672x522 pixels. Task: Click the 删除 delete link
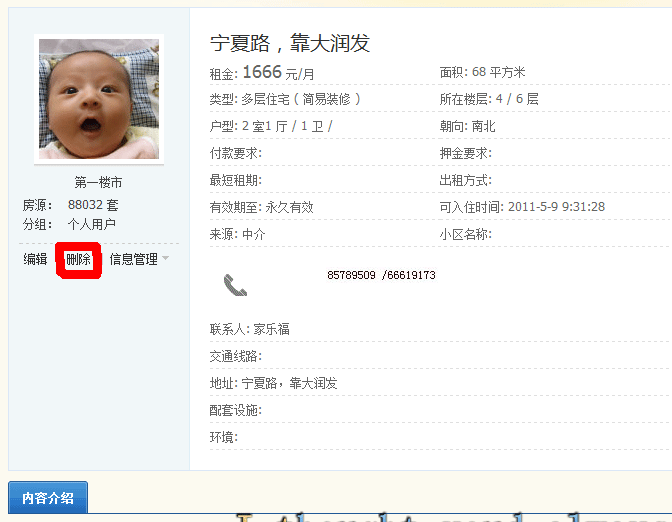78,259
